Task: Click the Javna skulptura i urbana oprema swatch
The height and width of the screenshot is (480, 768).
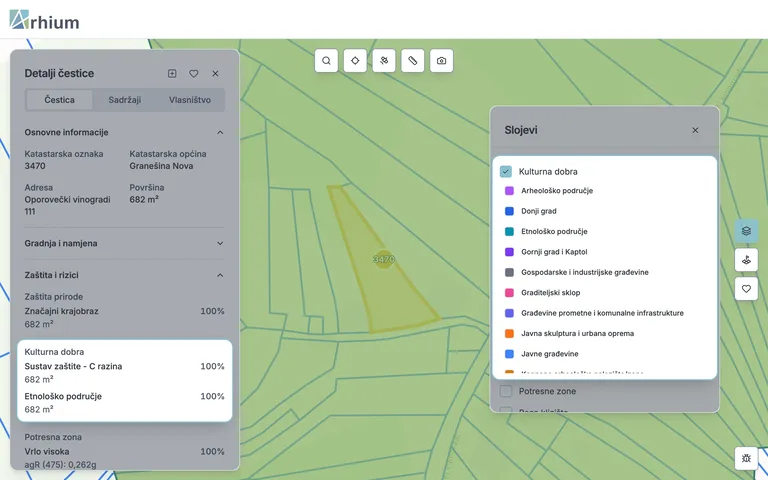Action: pyautogui.click(x=509, y=334)
